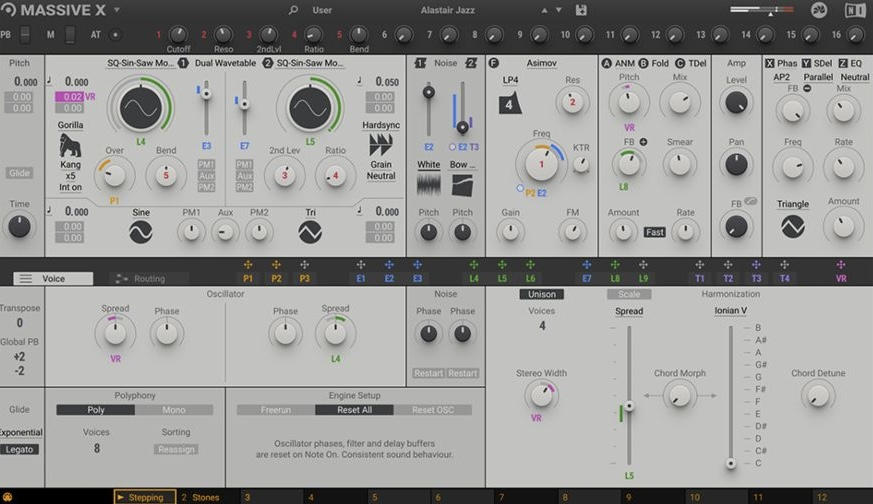Select the Sine phase modulation waveform icon
This screenshot has height=504, width=873.
coord(140,232)
